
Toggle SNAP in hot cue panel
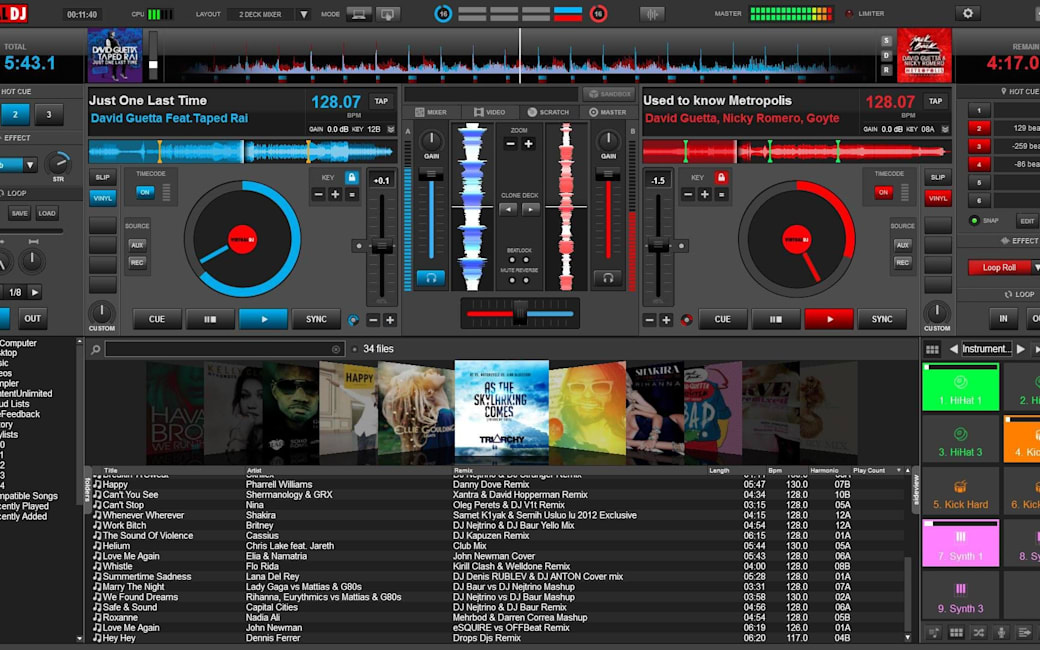pyautogui.click(x=974, y=221)
